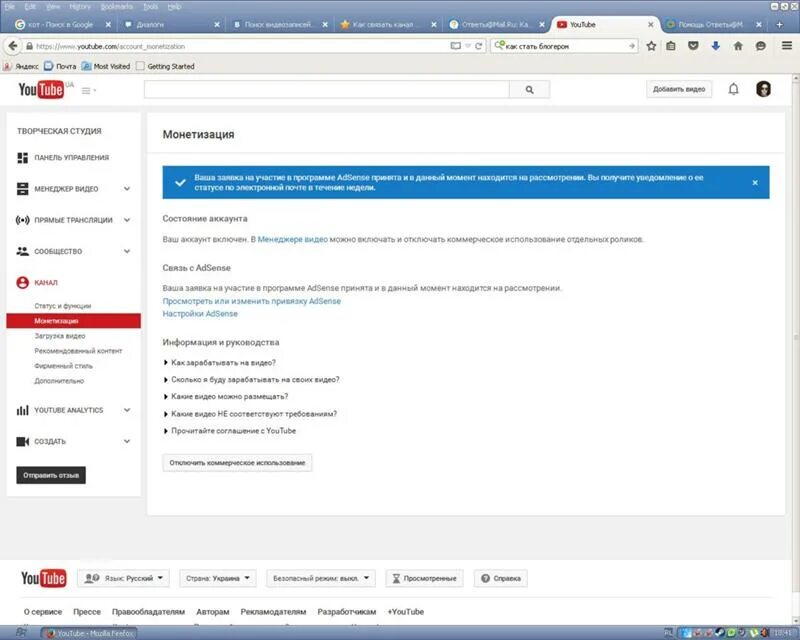The height and width of the screenshot is (640, 800).
Task: Click Просмотренные history button
Action: point(424,578)
